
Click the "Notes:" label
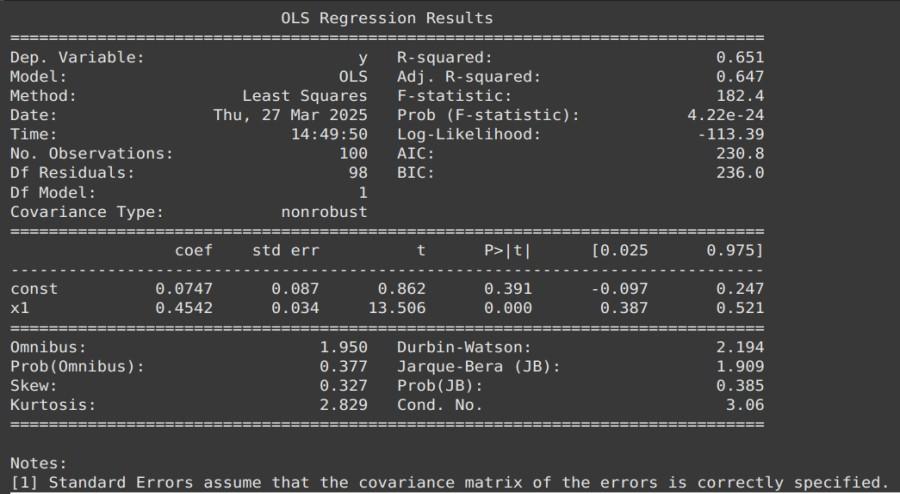point(38,463)
